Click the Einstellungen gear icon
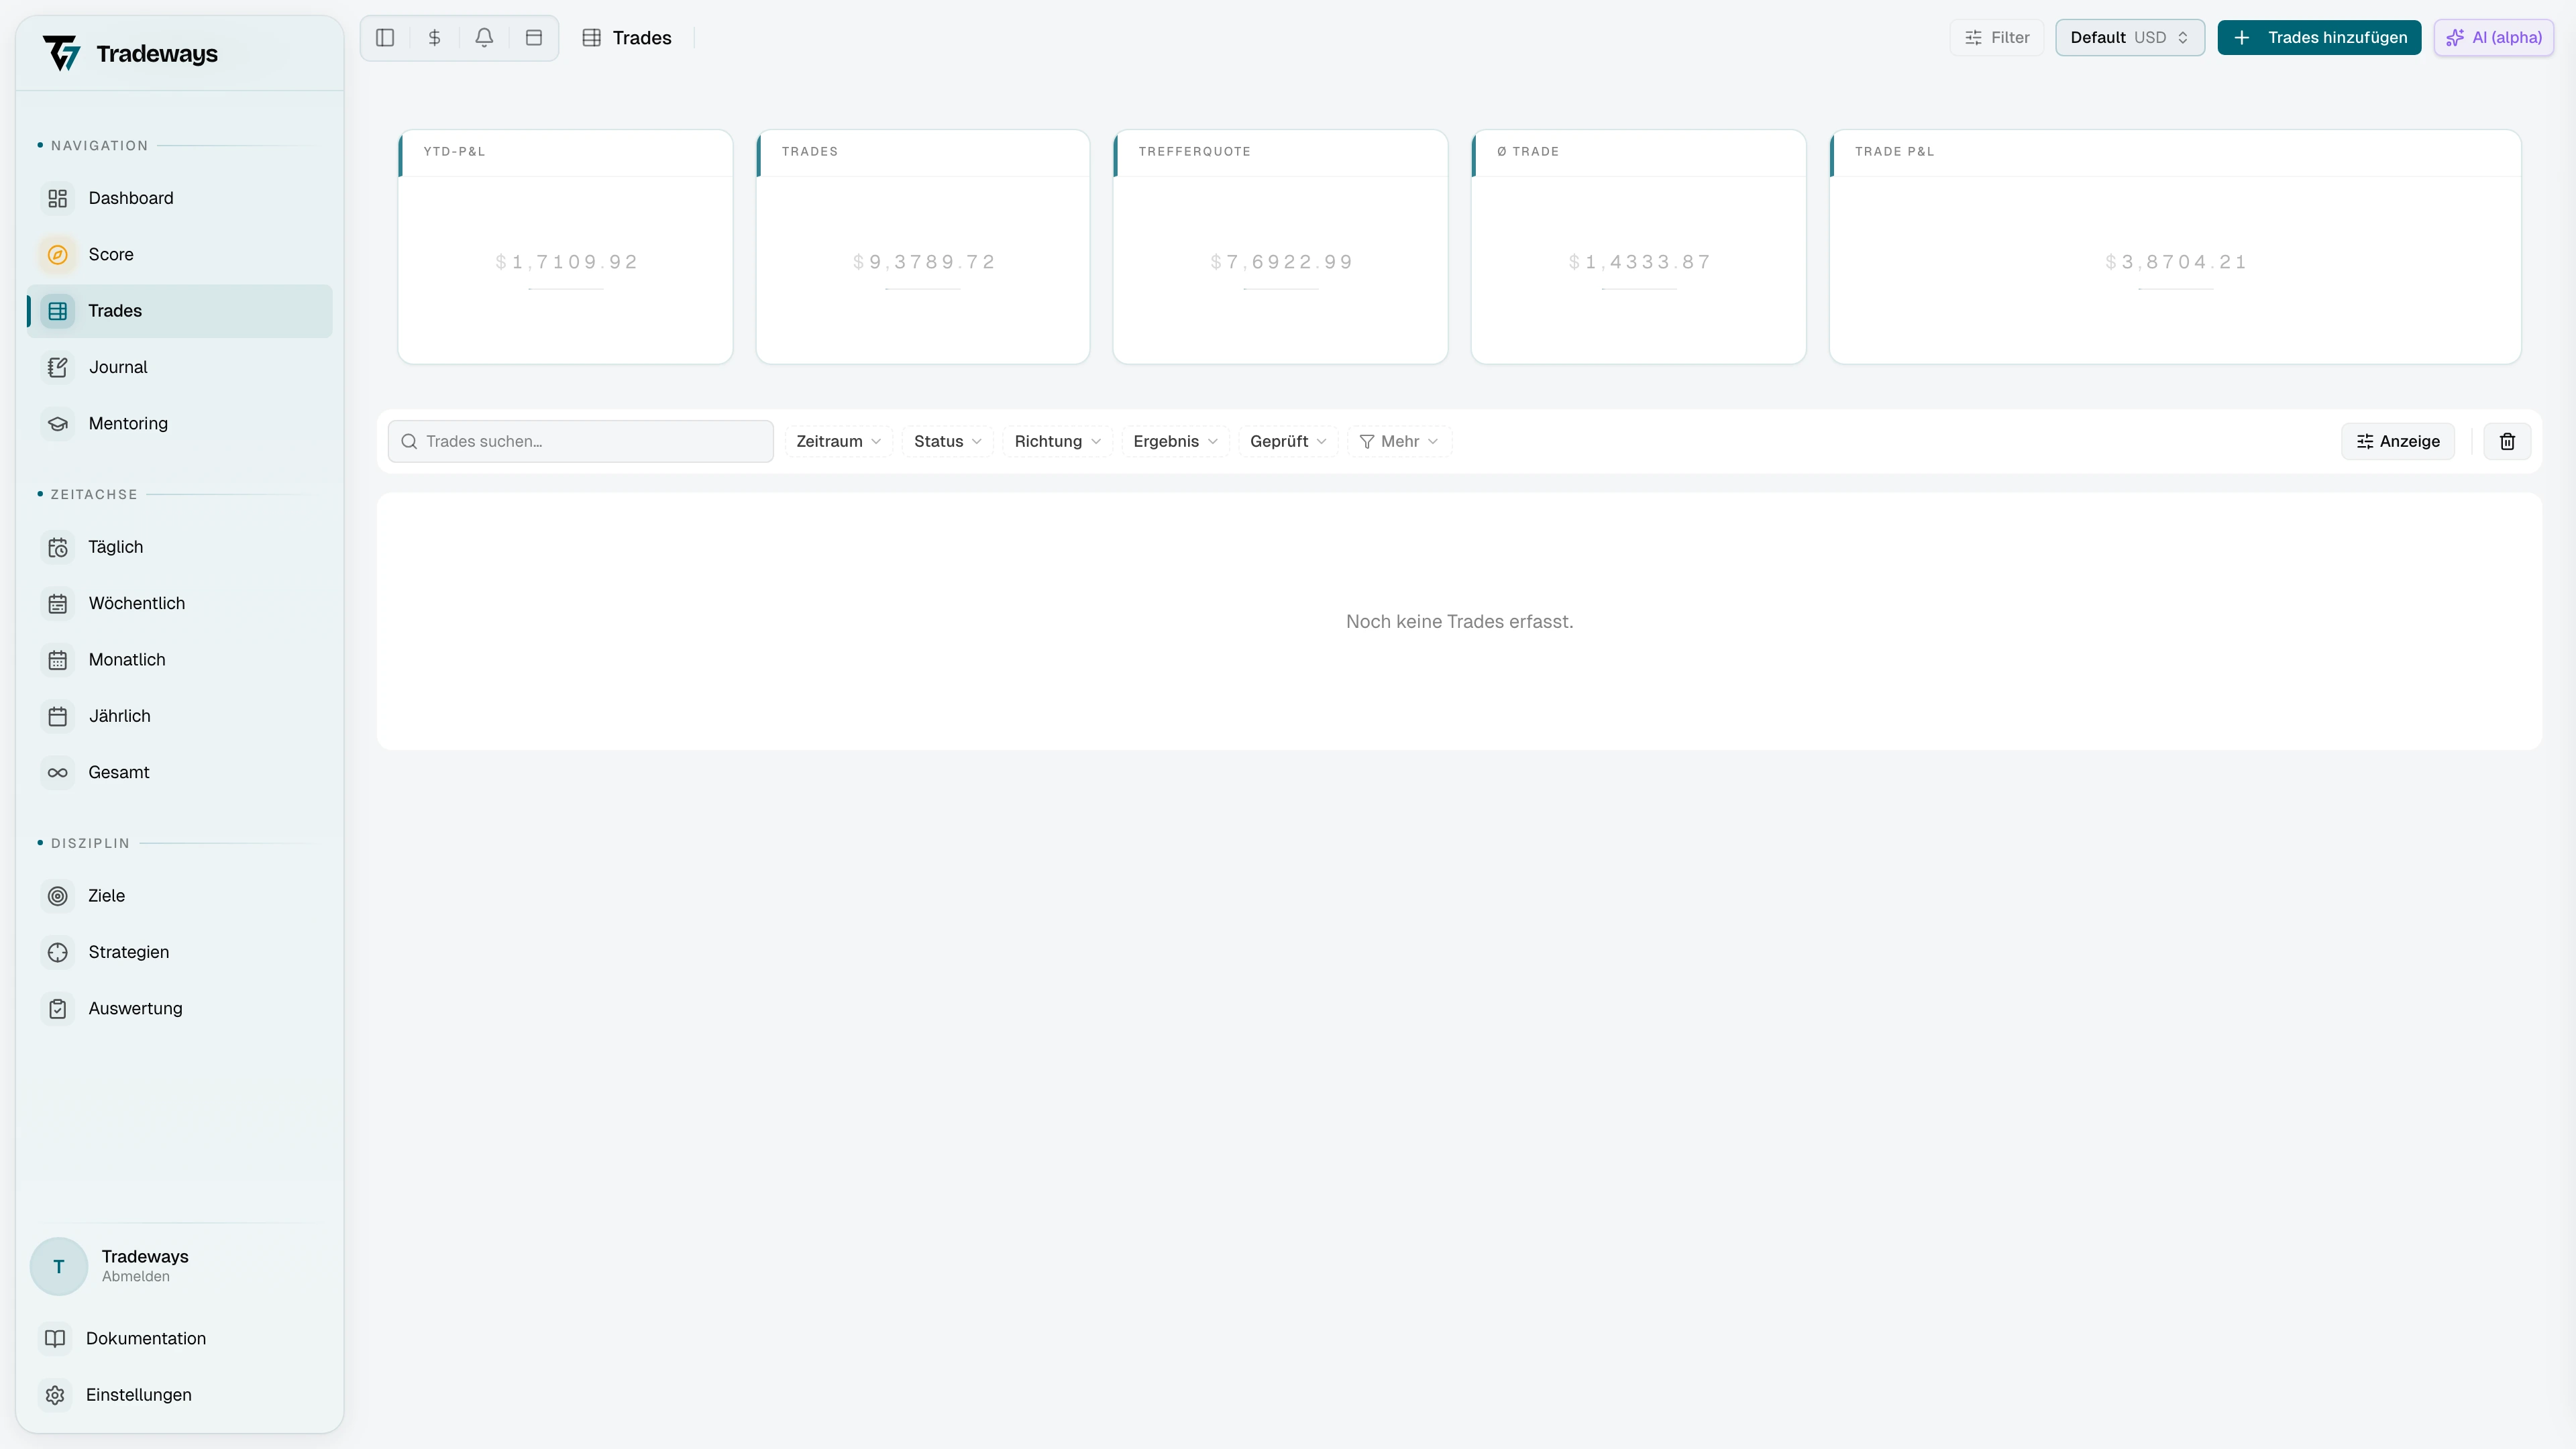Viewport: 2576px width, 1449px height. tap(55, 1395)
